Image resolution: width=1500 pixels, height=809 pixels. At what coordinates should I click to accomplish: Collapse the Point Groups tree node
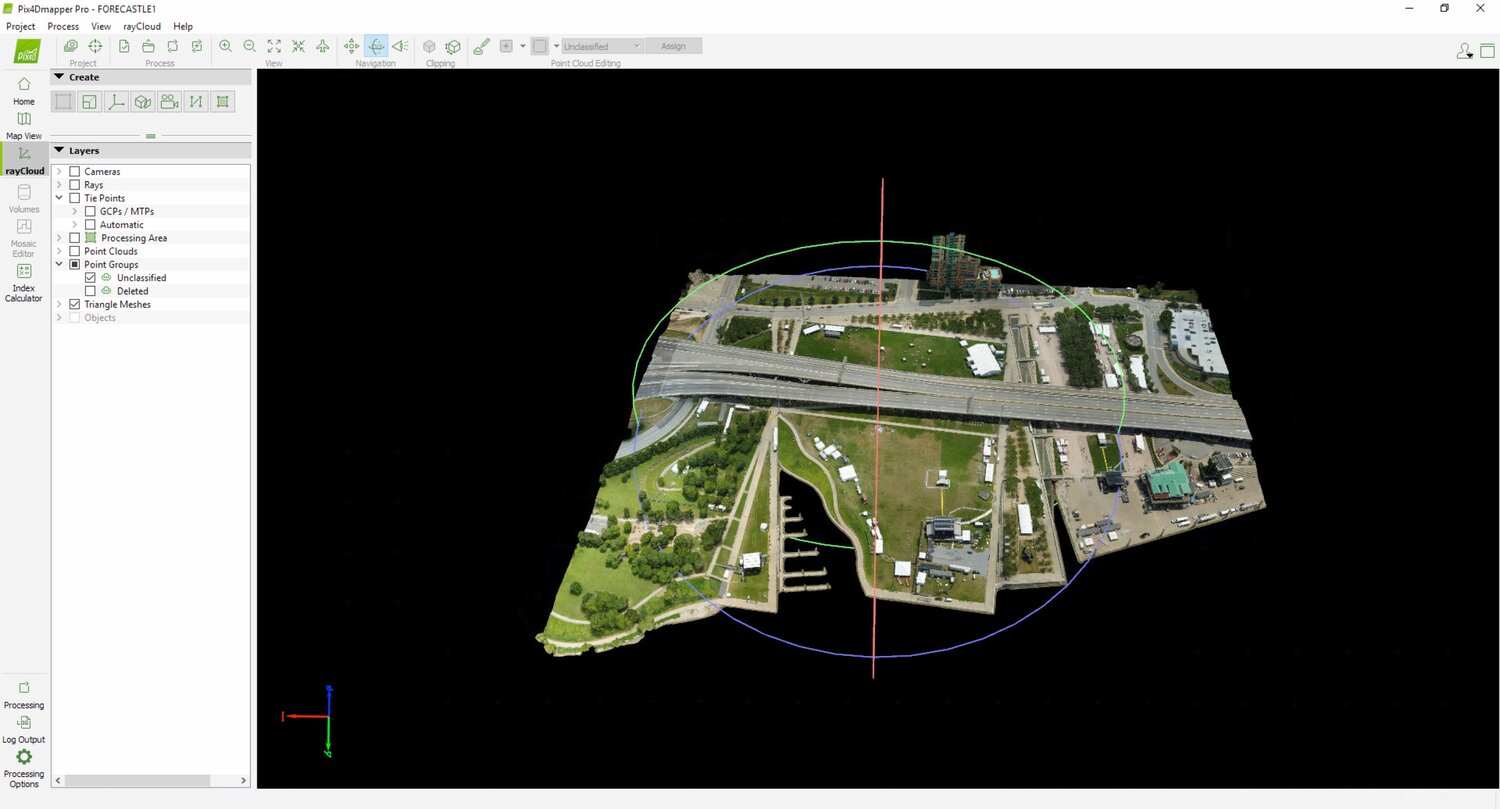tap(59, 265)
